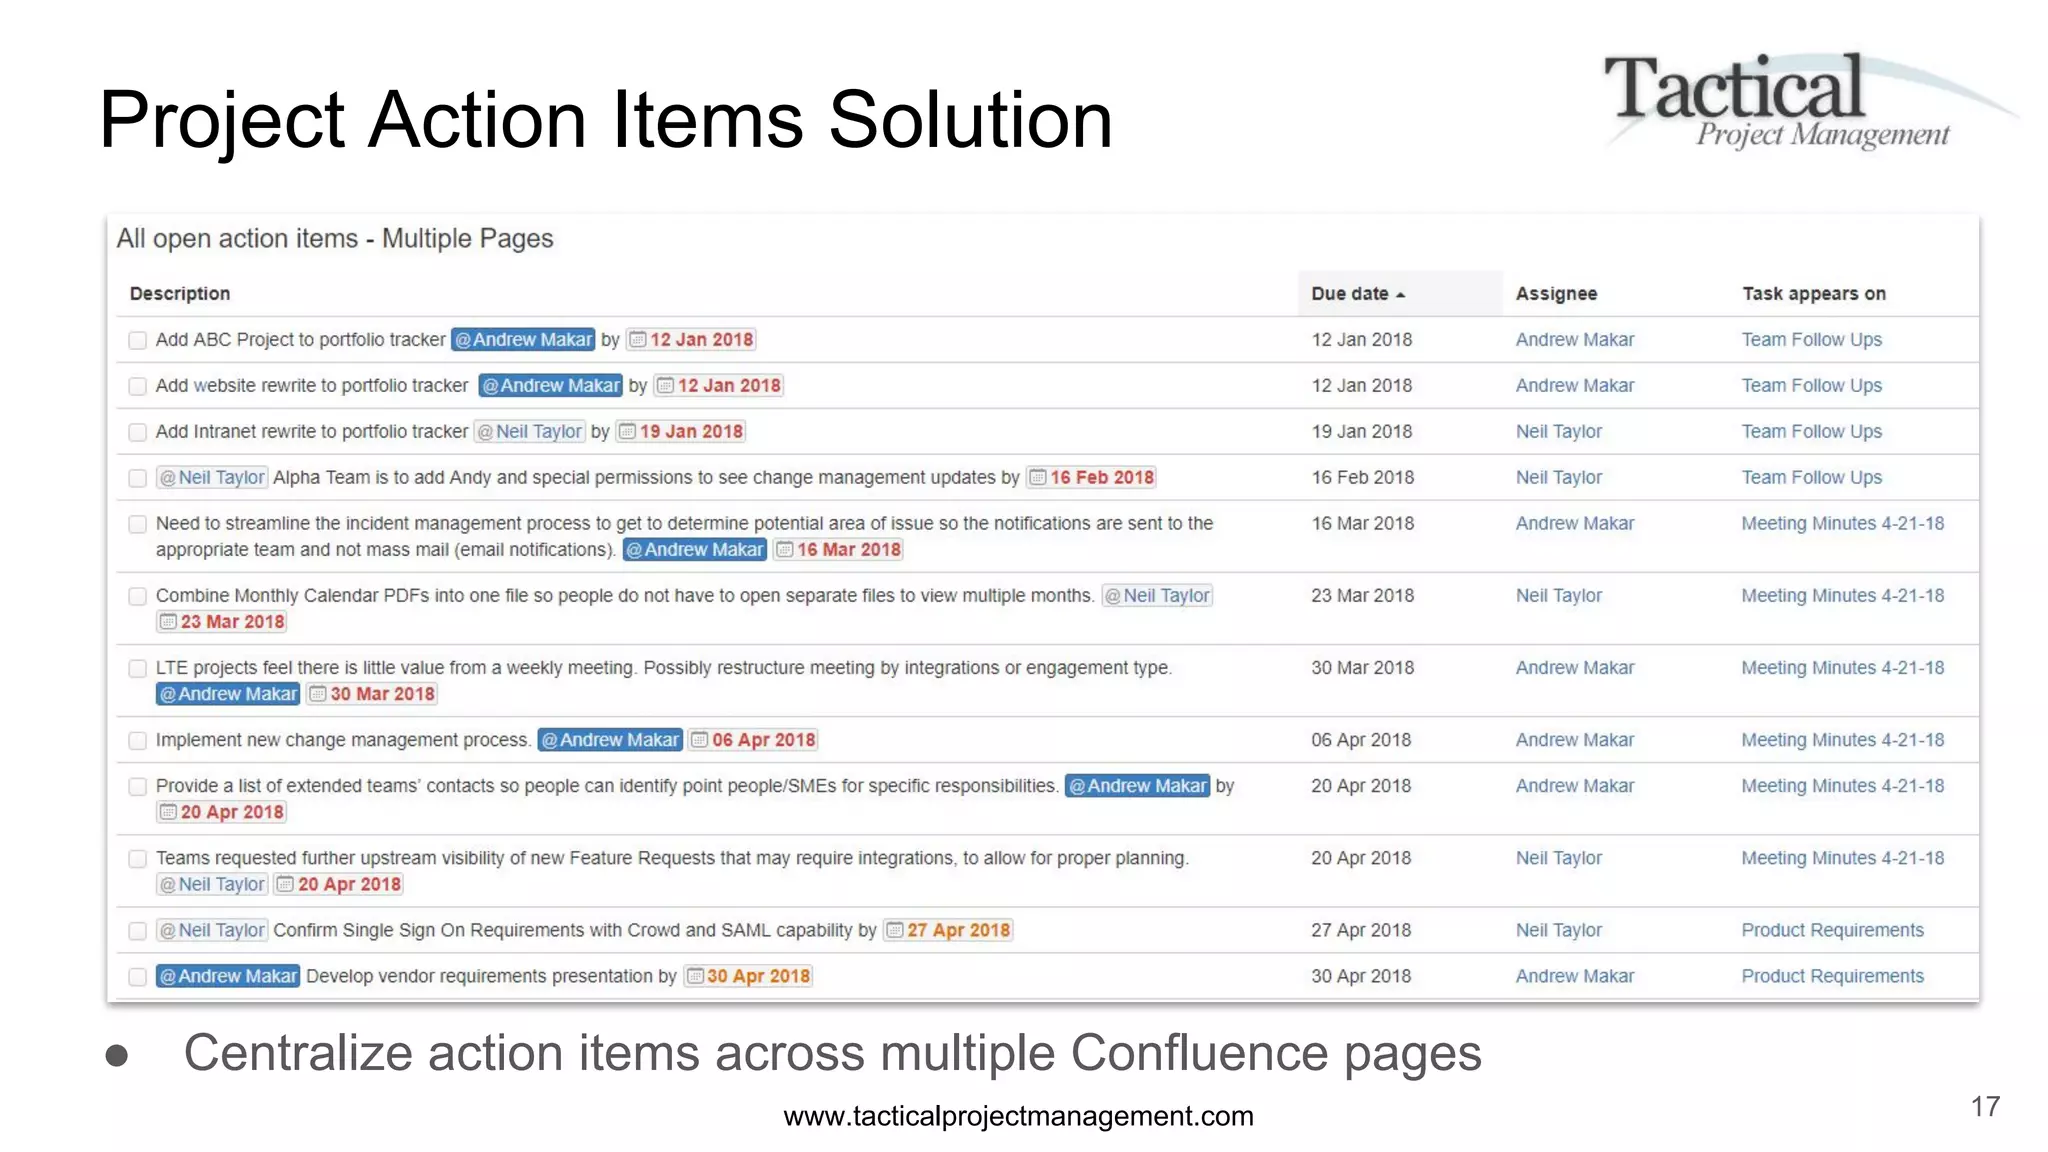Check the upstream visibility Feature Requests checkbox
This screenshot has width=2048, height=1152.
pos(138,859)
